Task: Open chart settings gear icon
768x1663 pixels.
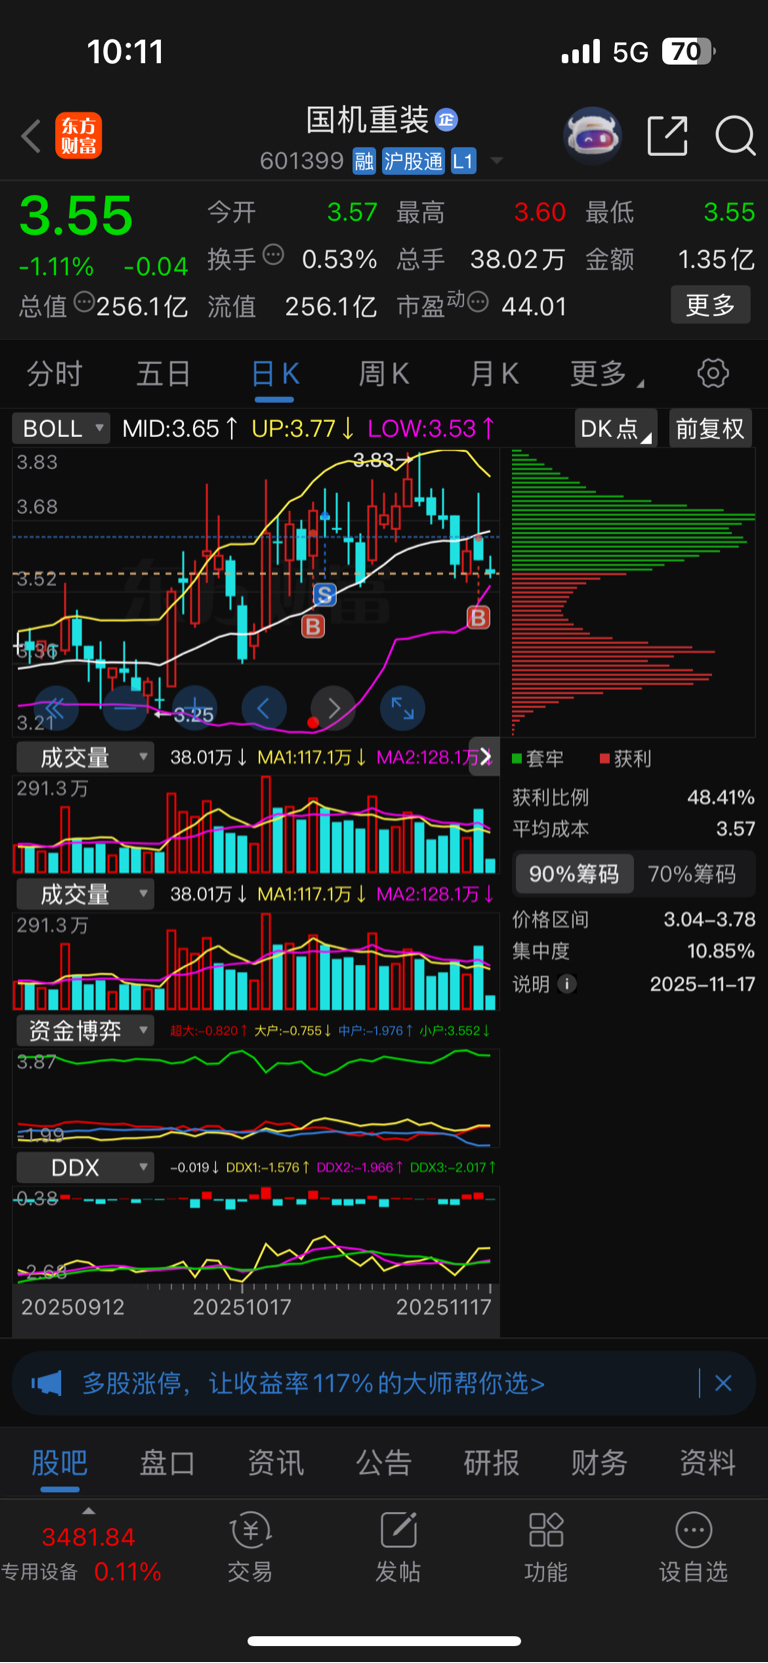Action: click(x=713, y=374)
